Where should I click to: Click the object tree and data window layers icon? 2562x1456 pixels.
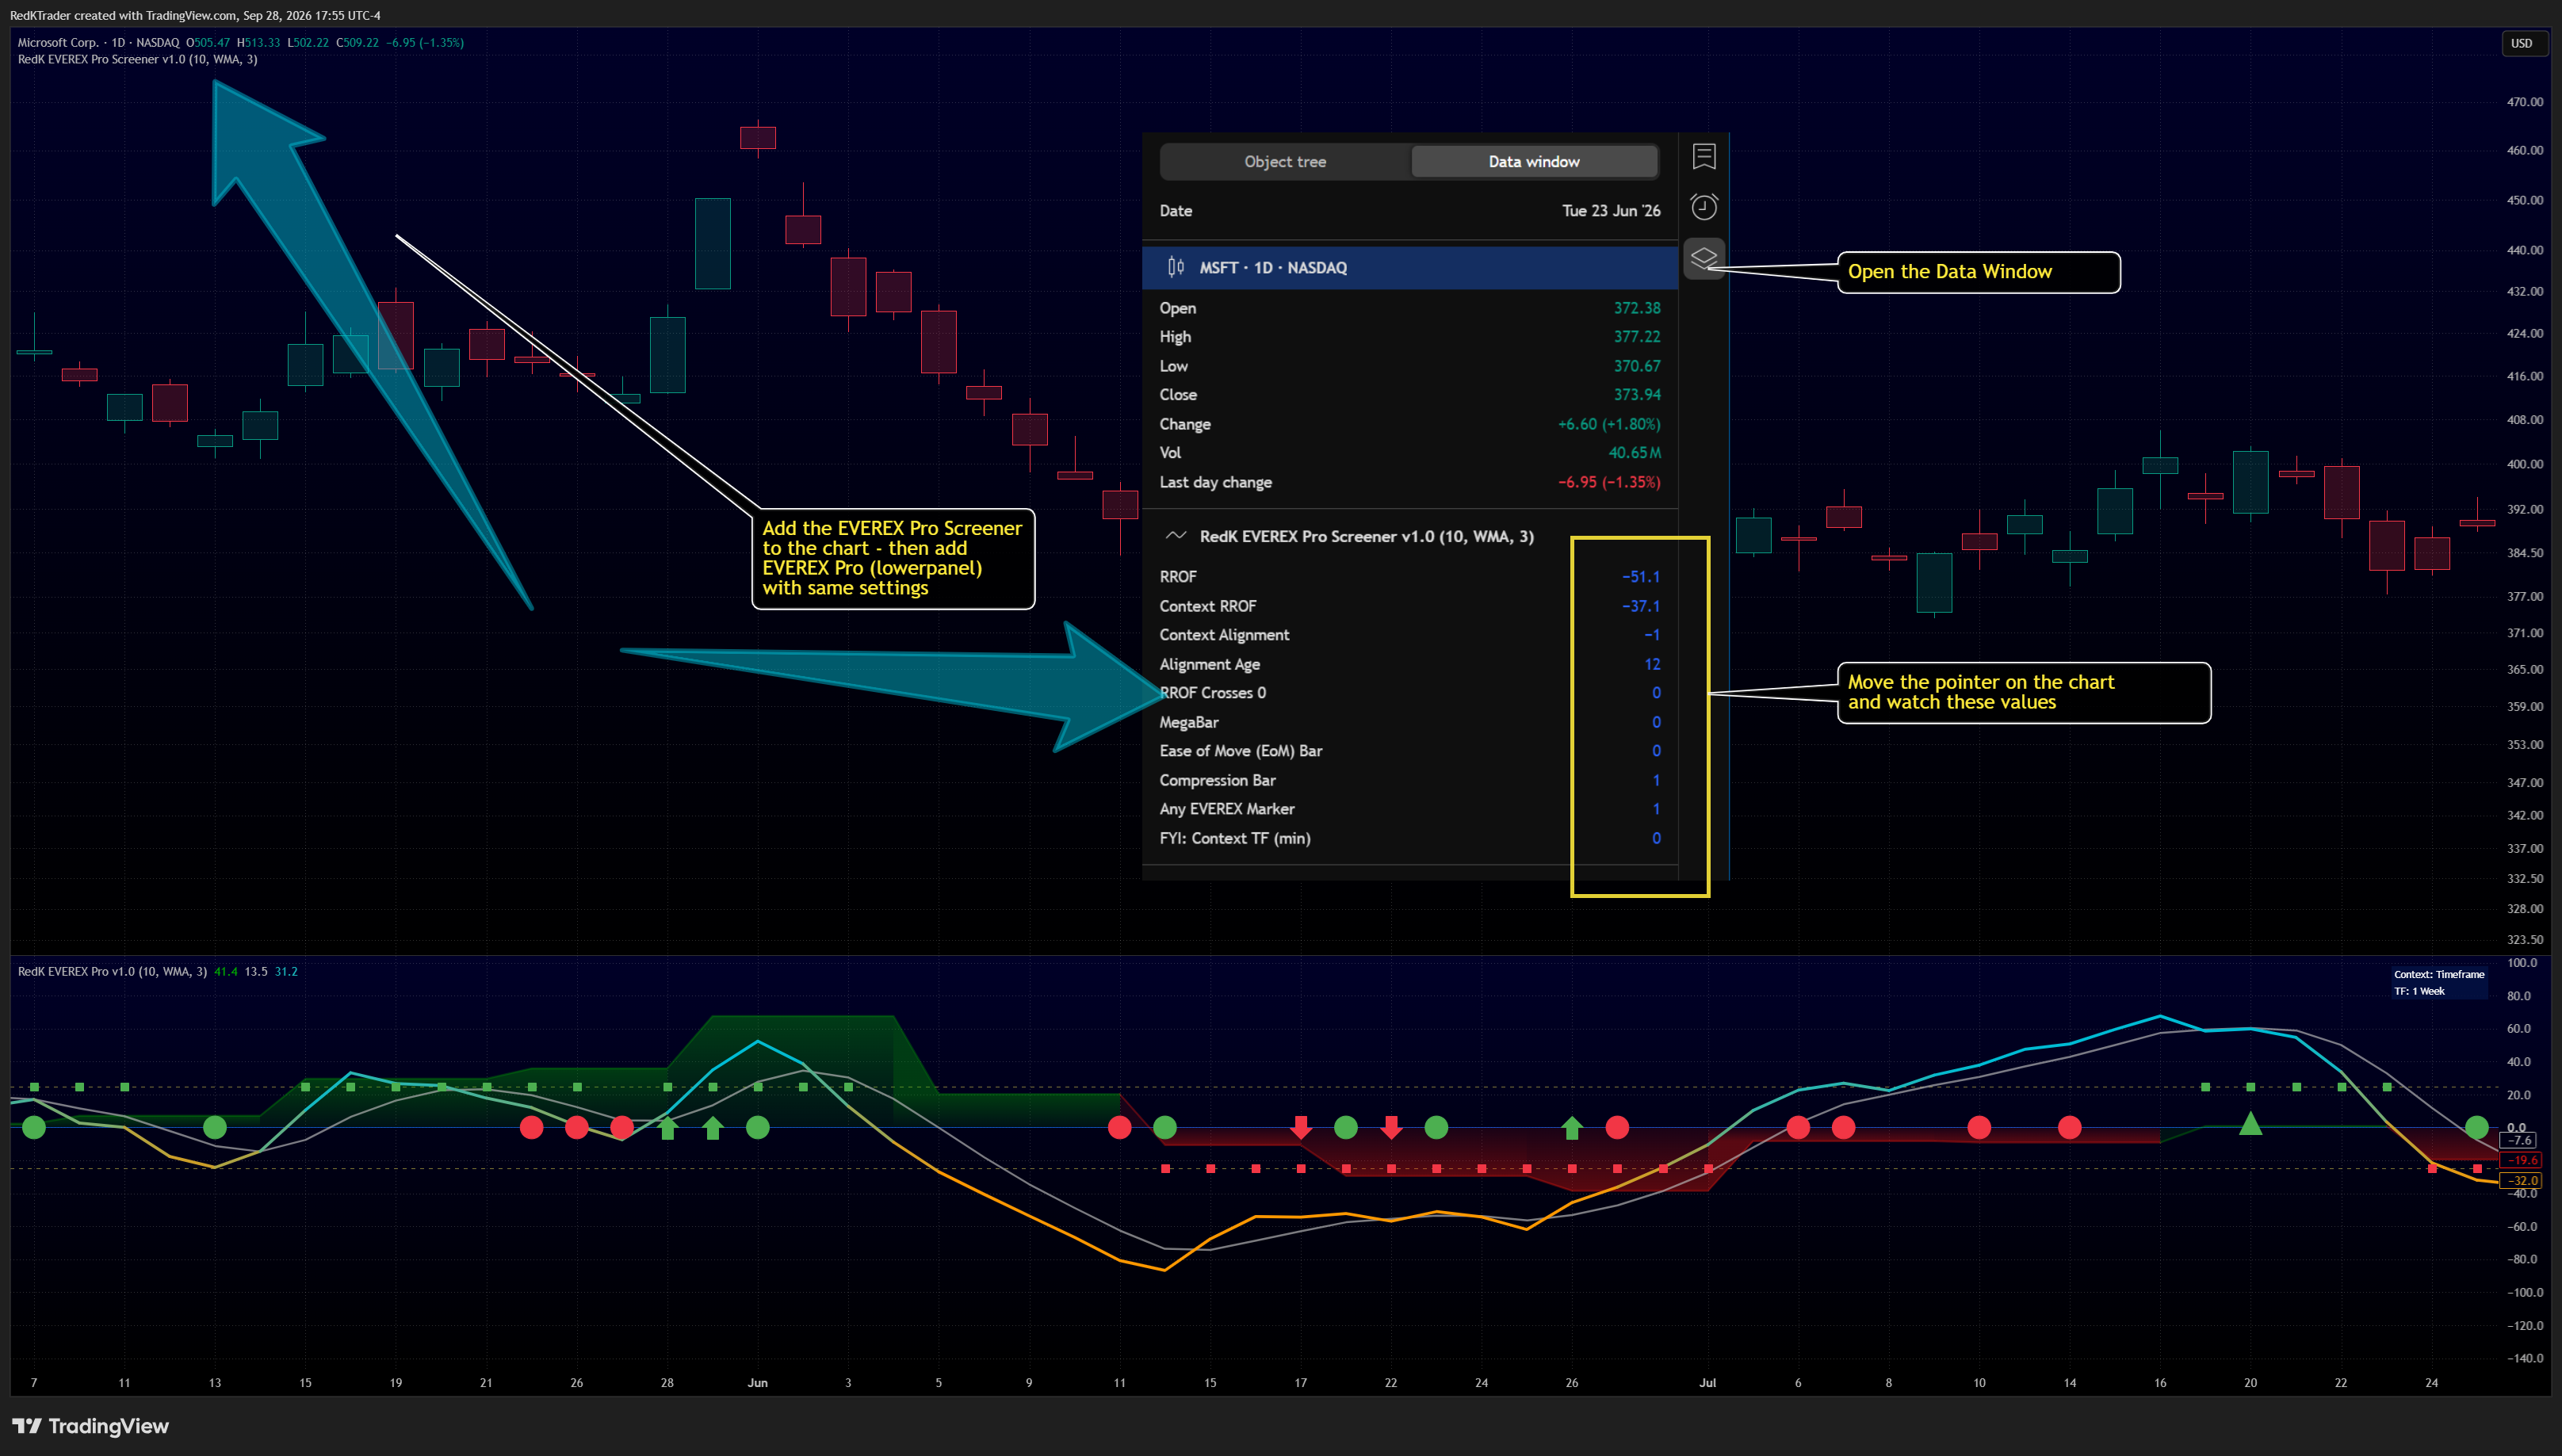(1704, 258)
